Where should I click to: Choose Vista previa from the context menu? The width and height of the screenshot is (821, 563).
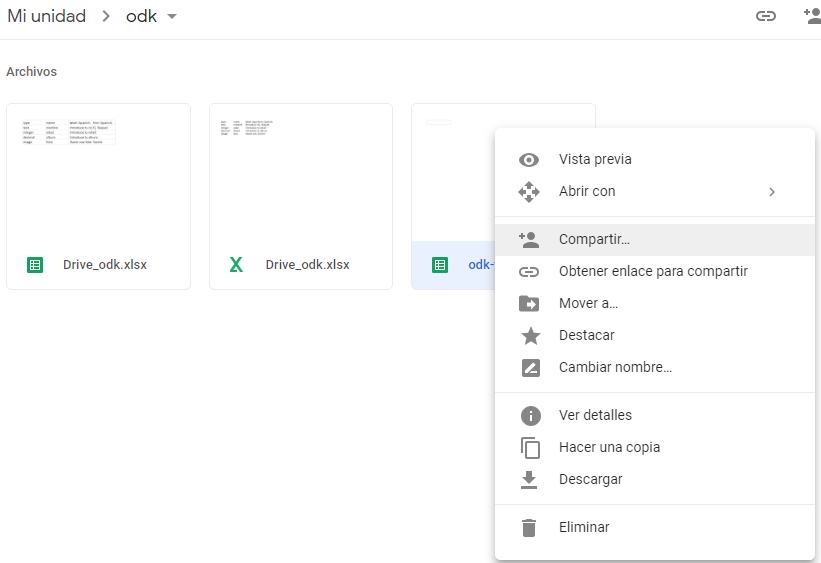coord(654,160)
